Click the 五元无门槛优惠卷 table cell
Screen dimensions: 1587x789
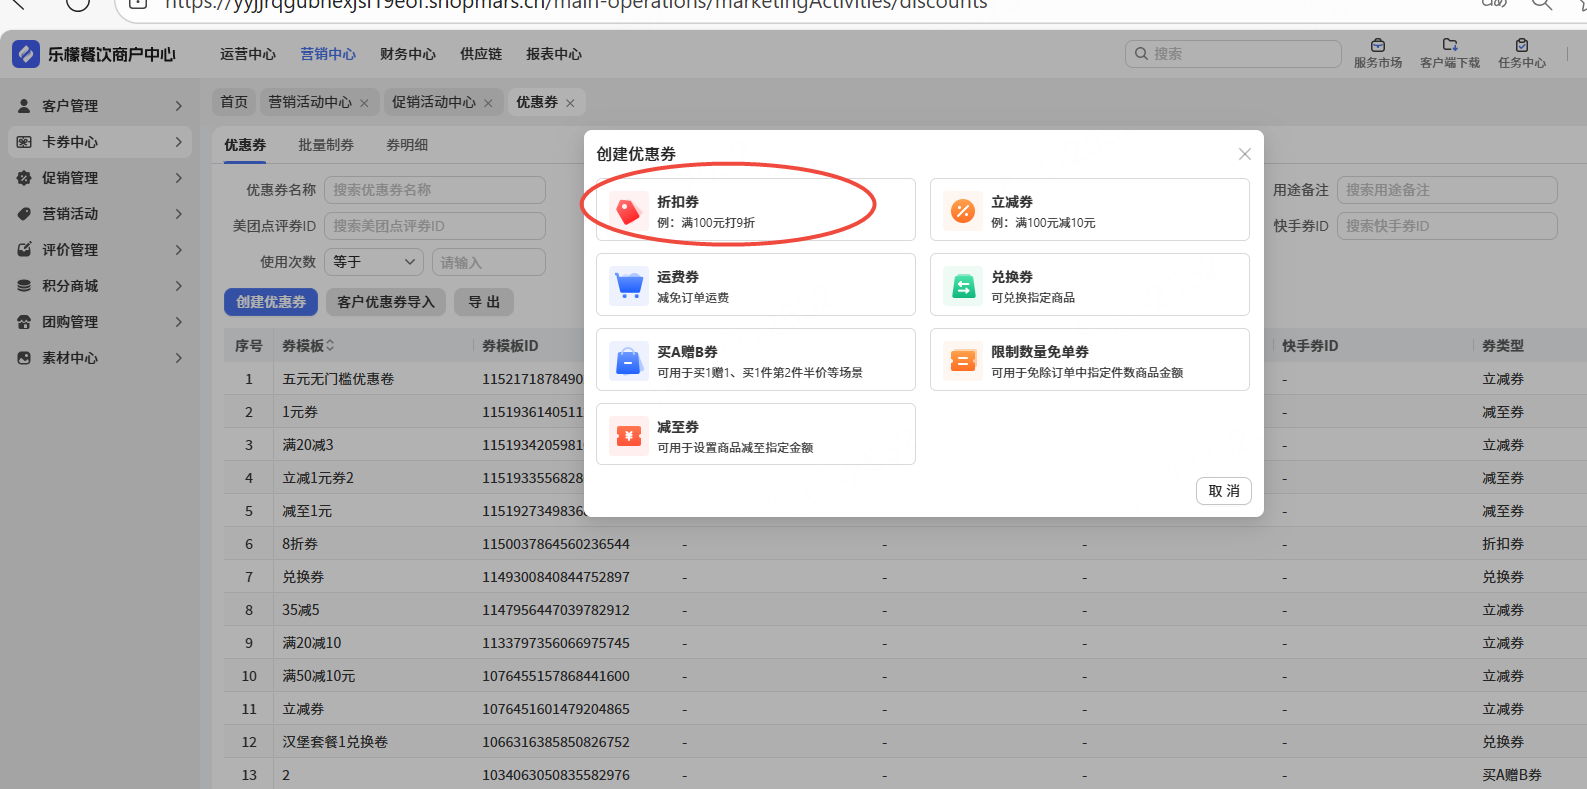[338, 379]
